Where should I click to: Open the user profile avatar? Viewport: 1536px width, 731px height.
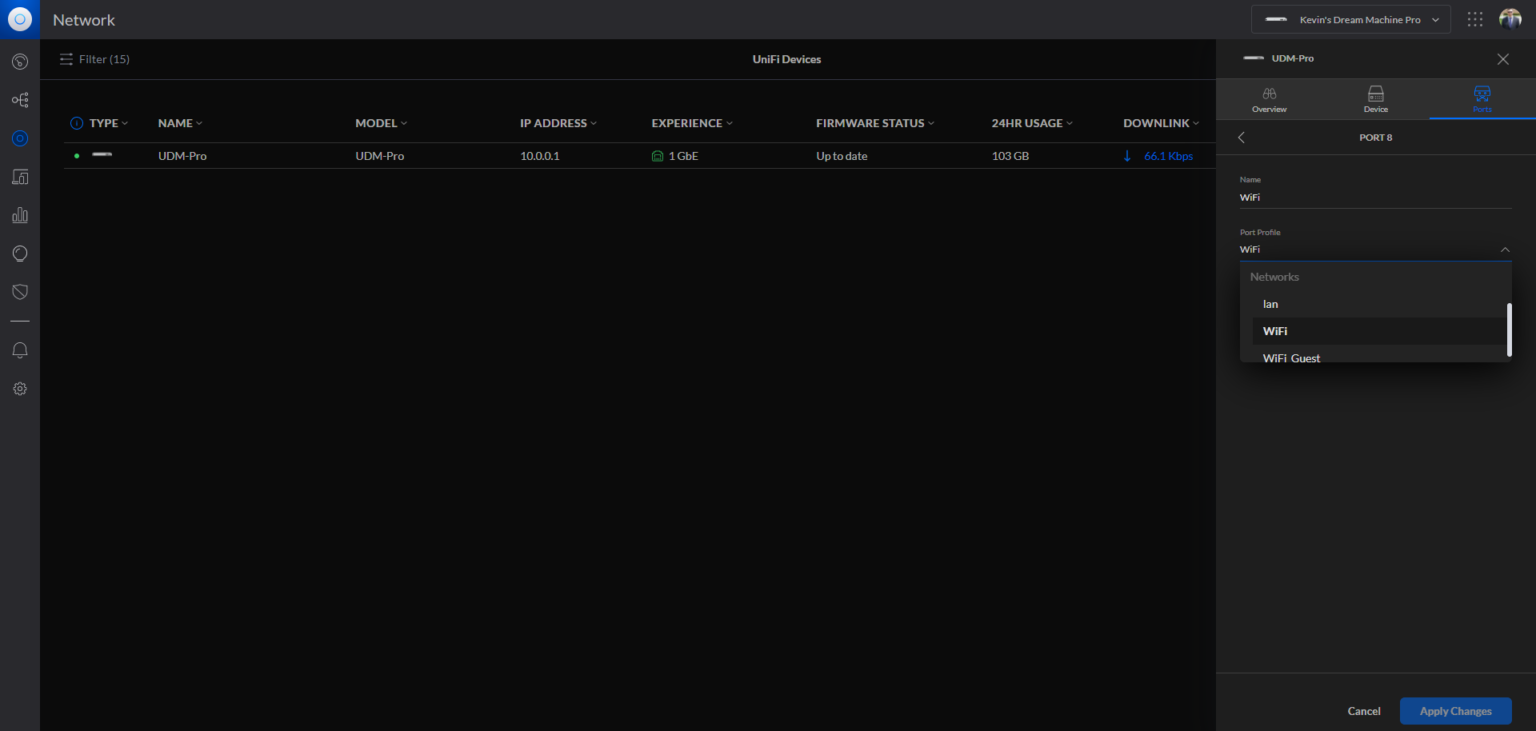(x=1510, y=19)
